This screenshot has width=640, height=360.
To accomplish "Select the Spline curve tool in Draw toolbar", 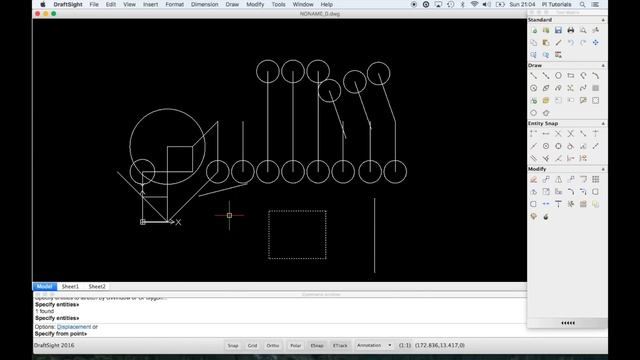I will click(x=583, y=88).
